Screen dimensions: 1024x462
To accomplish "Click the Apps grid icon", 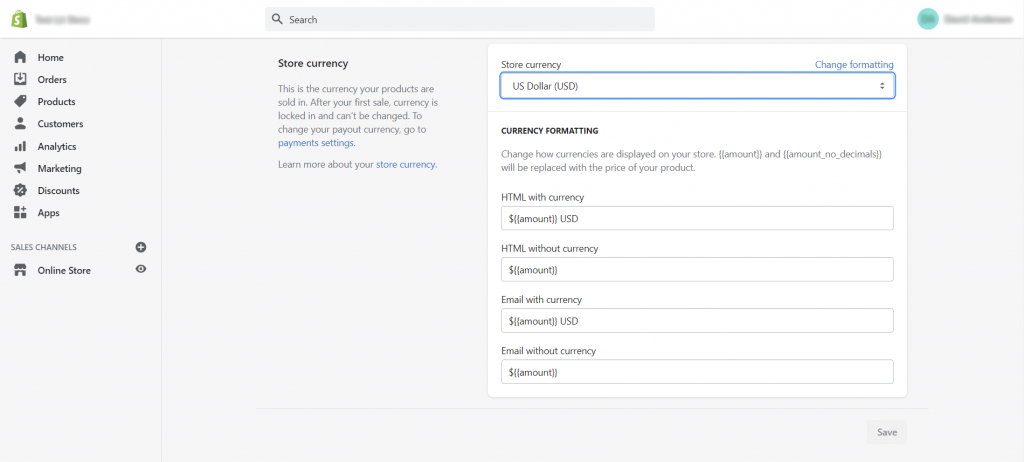I will pos(20,212).
